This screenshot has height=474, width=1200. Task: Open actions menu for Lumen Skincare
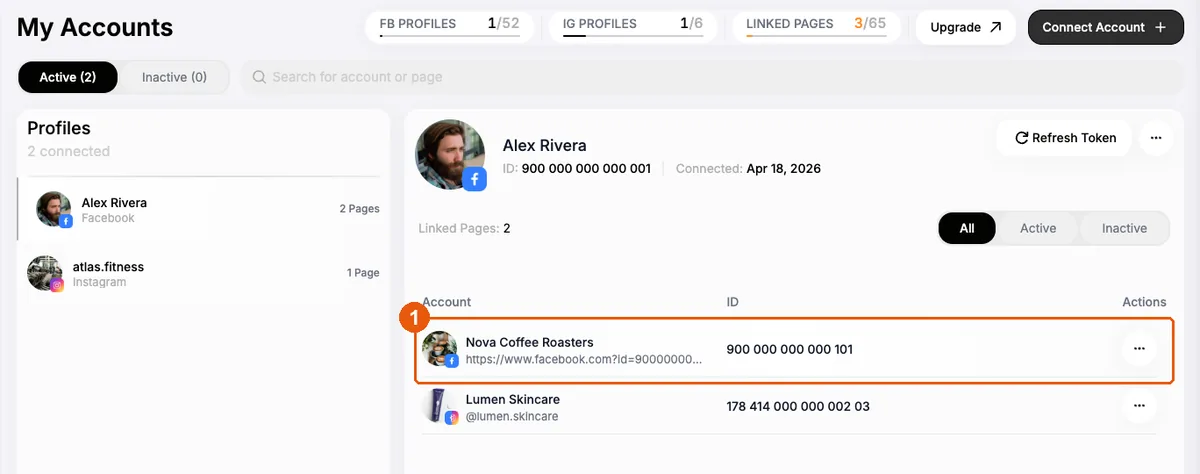pos(1138,406)
